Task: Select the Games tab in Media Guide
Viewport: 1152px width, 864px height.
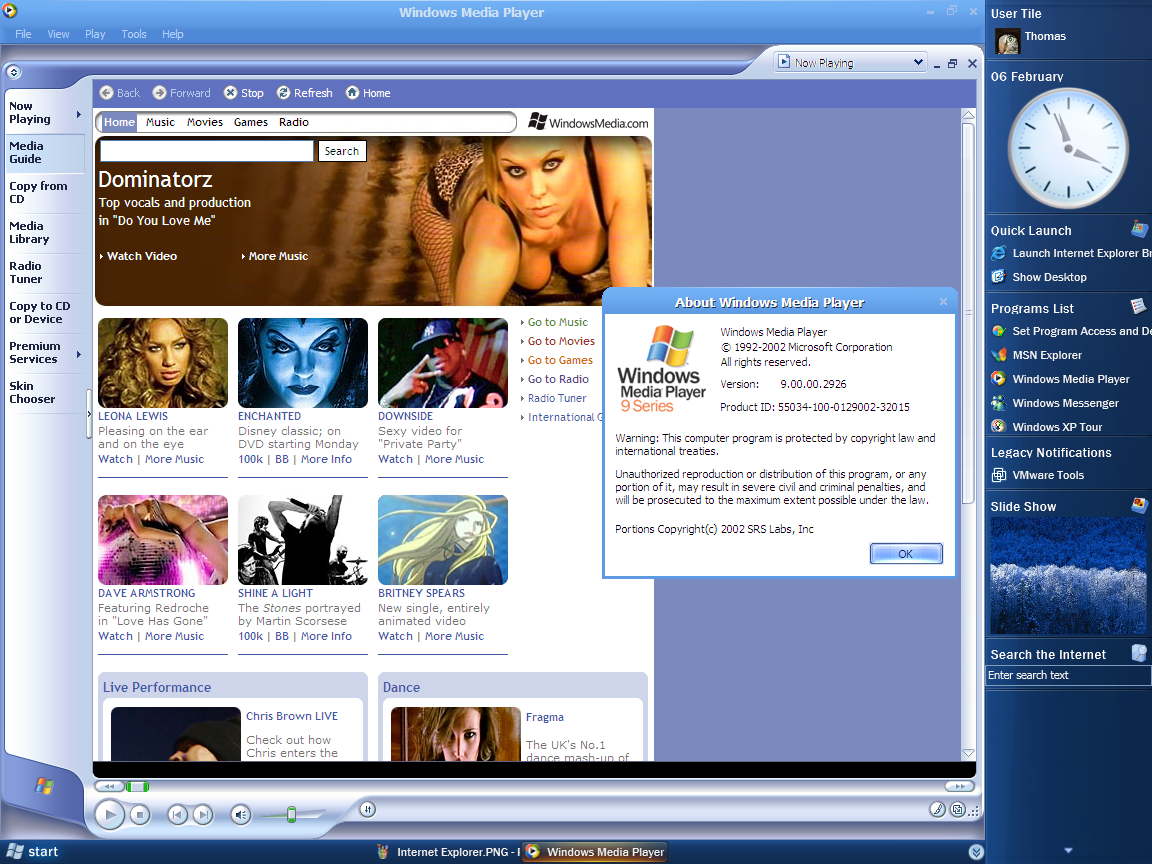Action: click(x=251, y=122)
